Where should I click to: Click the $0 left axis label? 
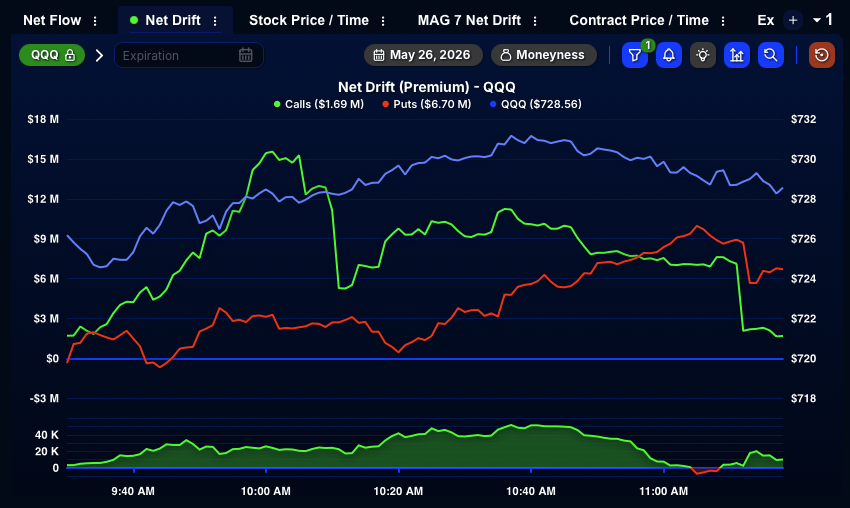point(53,358)
